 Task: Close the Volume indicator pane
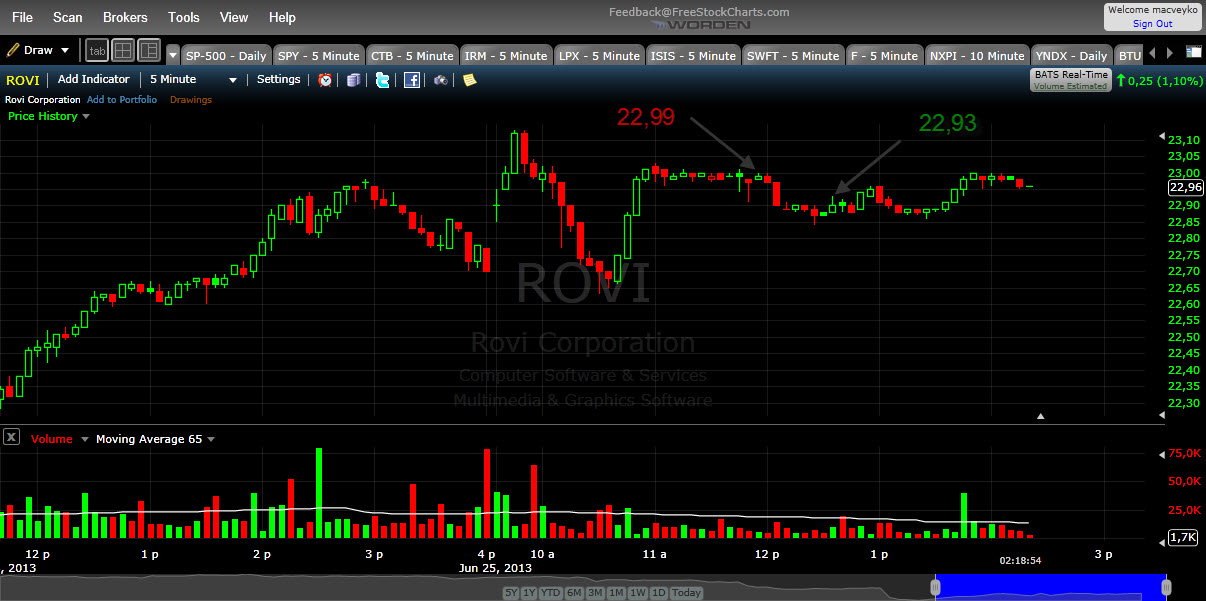(11, 437)
